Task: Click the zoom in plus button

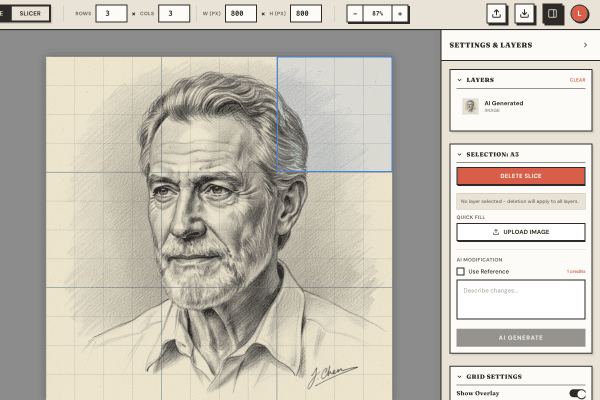Action: tap(400, 14)
